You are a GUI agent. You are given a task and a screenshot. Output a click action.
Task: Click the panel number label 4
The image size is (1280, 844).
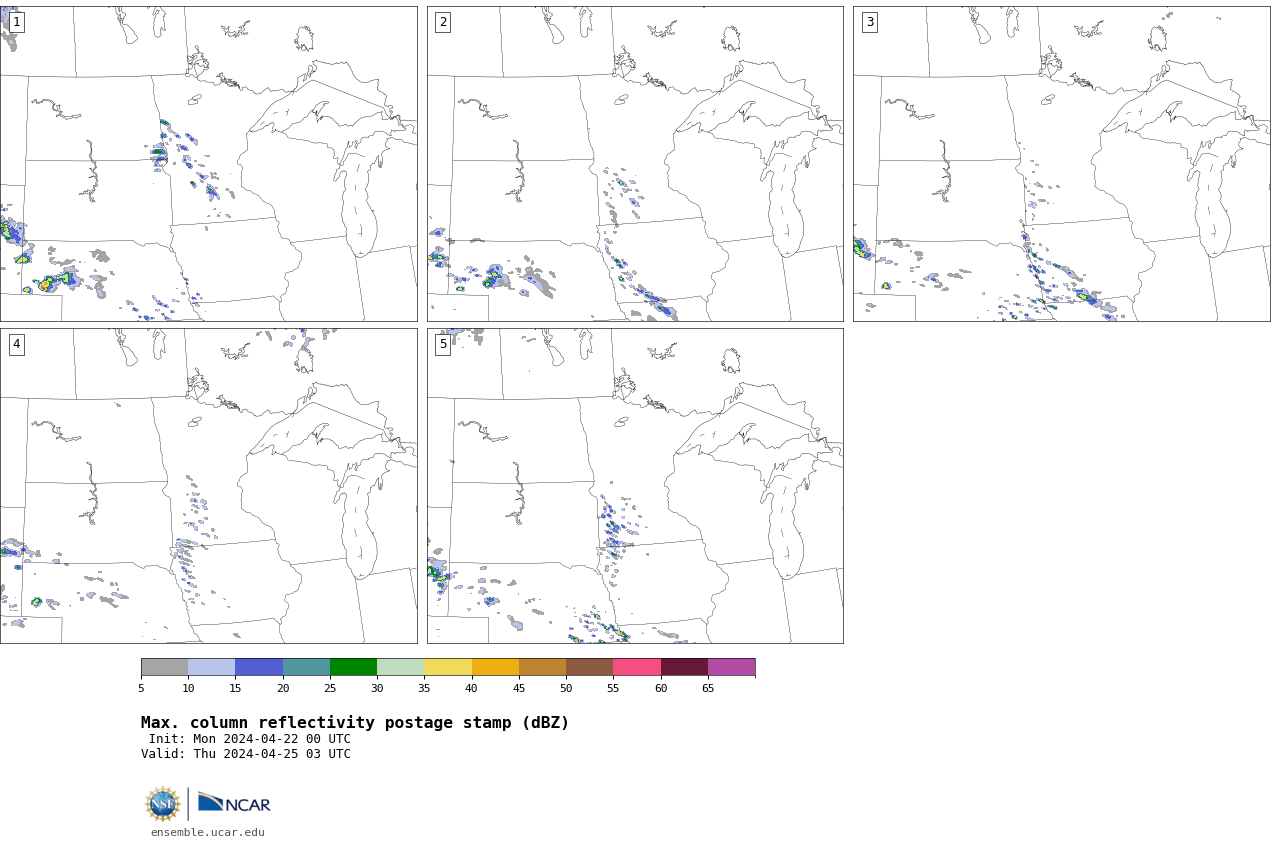point(16,344)
